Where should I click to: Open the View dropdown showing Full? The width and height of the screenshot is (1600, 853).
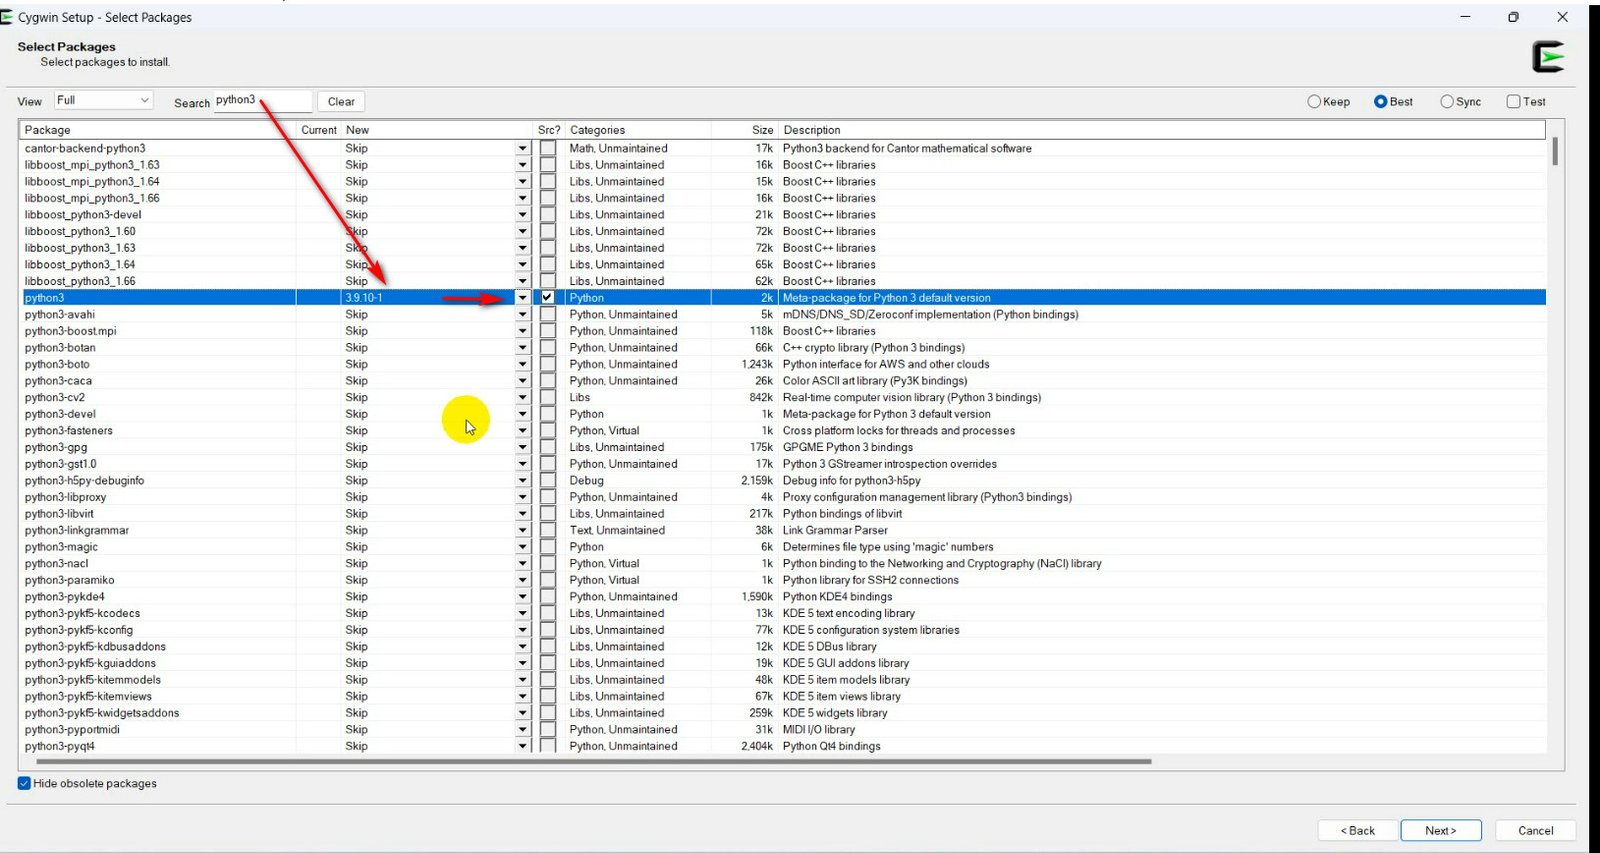pyautogui.click(x=104, y=100)
